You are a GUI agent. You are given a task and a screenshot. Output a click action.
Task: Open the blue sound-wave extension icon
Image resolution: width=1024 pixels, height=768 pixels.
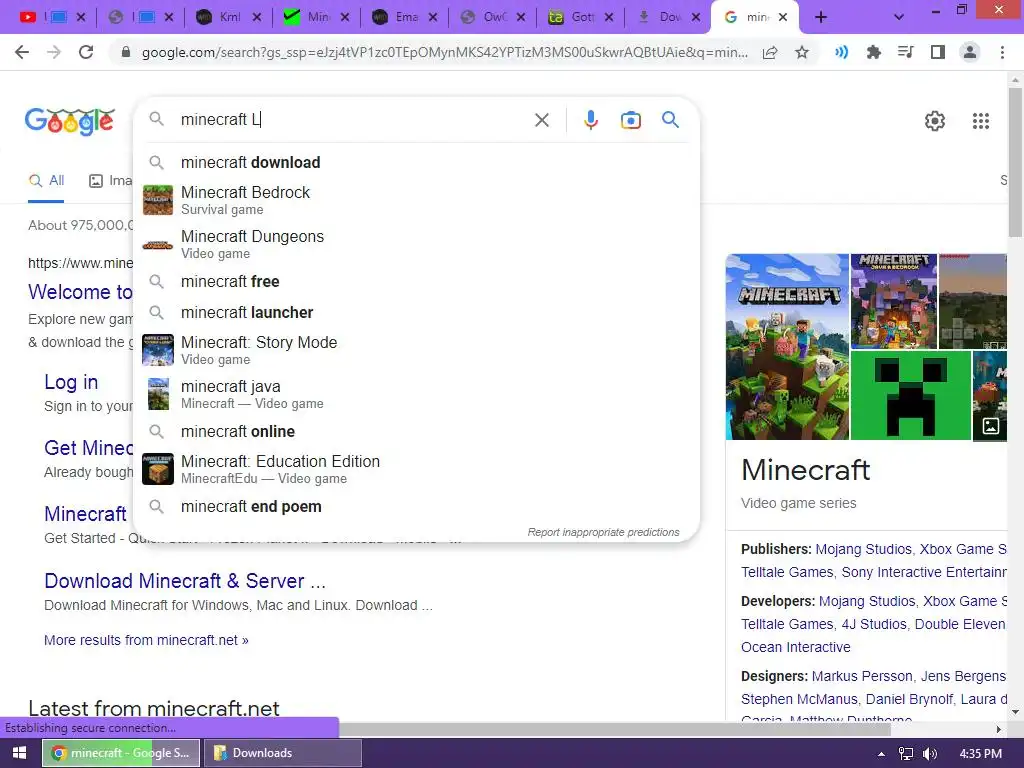point(841,52)
